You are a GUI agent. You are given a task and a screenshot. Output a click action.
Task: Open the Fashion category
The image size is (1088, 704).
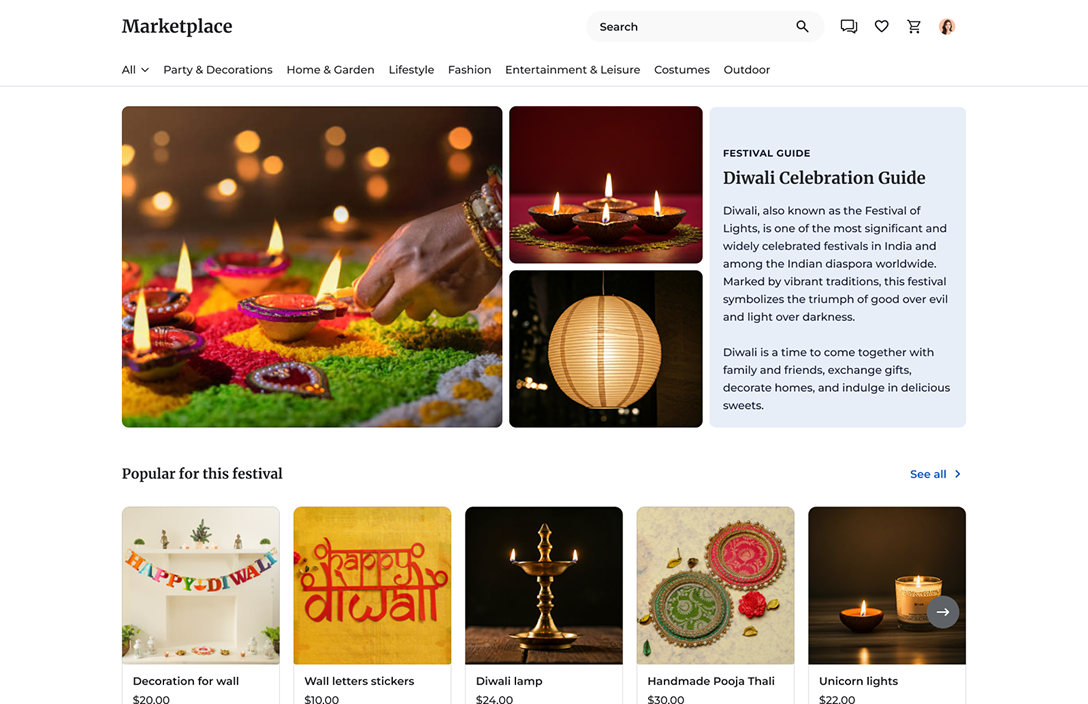(470, 69)
